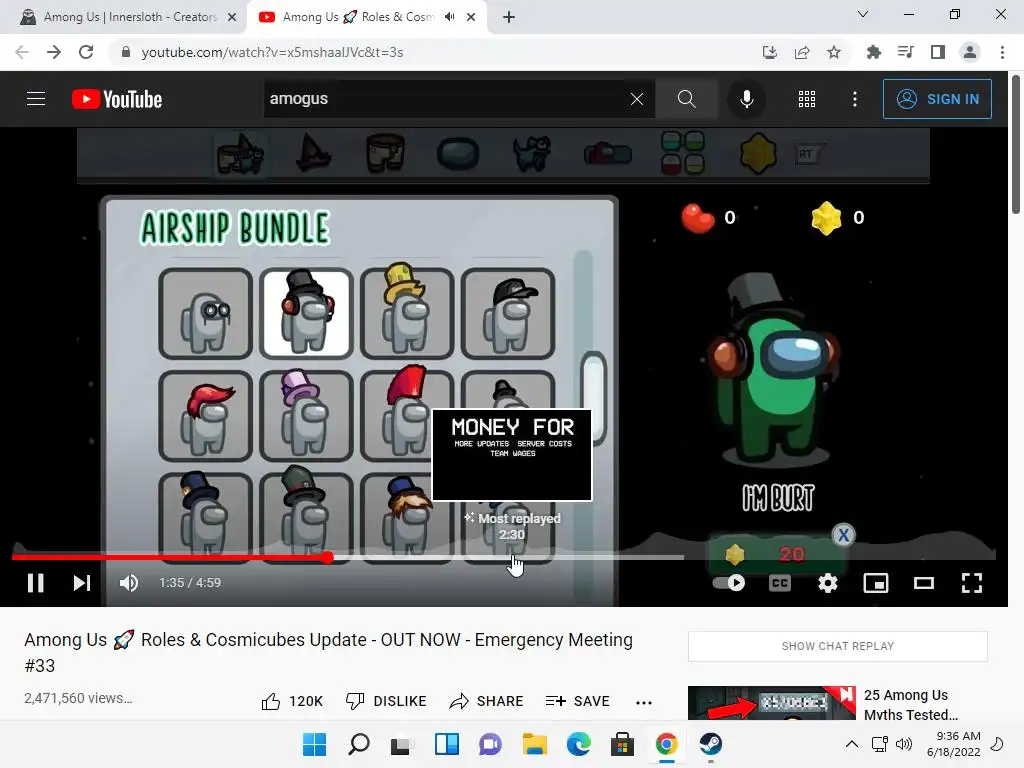This screenshot has width=1024, height=768.
Task: Click the DISLIKE button
Action: point(386,701)
